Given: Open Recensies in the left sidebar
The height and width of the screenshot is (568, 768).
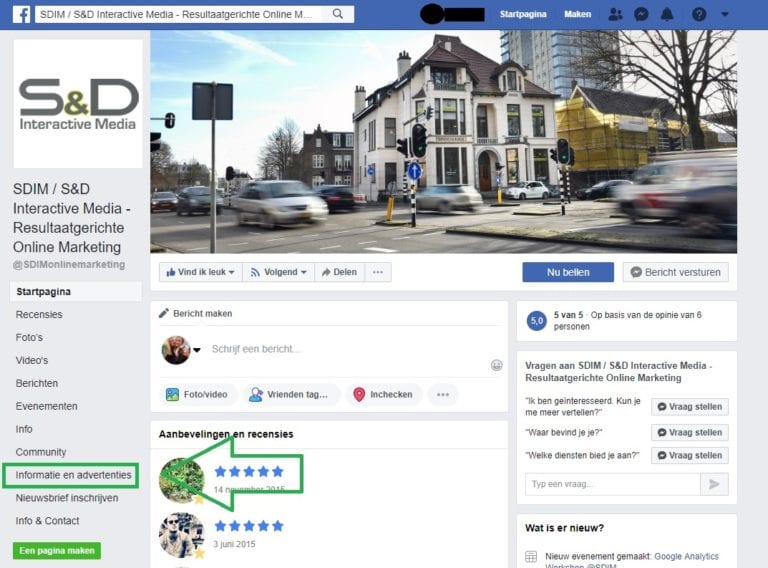Looking at the screenshot, I should pyautogui.click(x=39, y=314).
